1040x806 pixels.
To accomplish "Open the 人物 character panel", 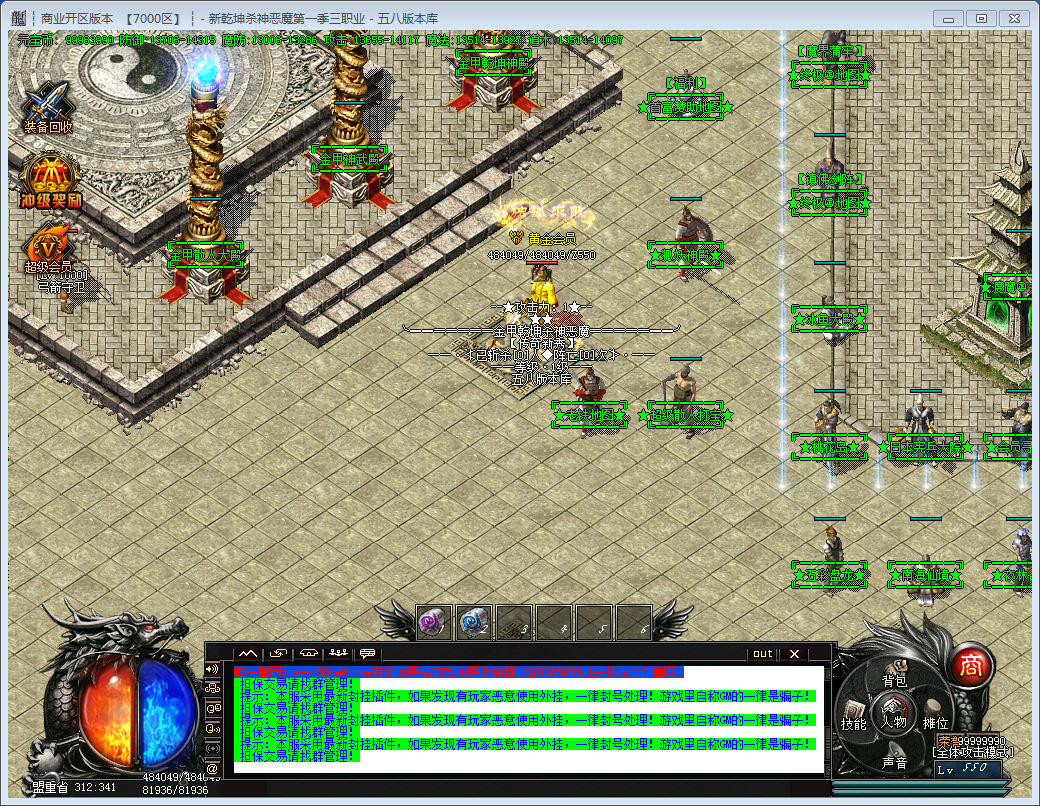I will point(894,715).
